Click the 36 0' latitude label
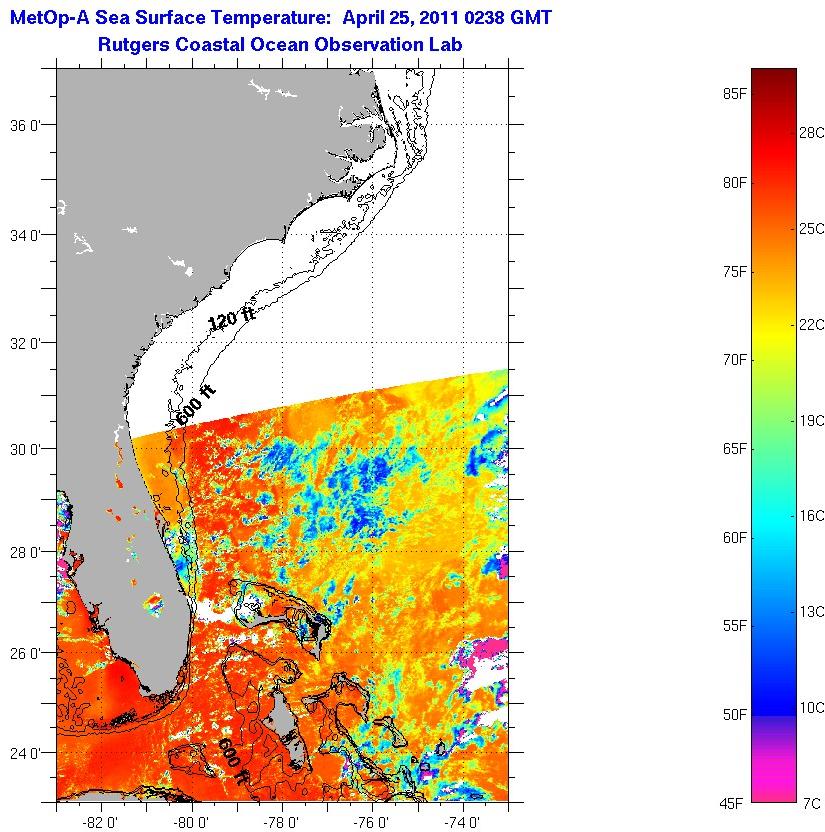825x832 pixels. pos(26,126)
